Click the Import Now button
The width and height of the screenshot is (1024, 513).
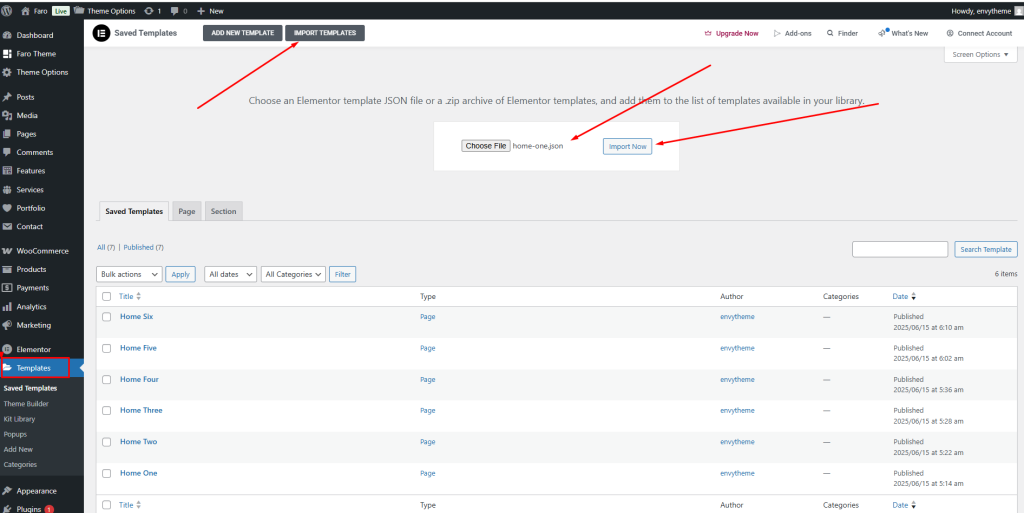(x=628, y=146)
